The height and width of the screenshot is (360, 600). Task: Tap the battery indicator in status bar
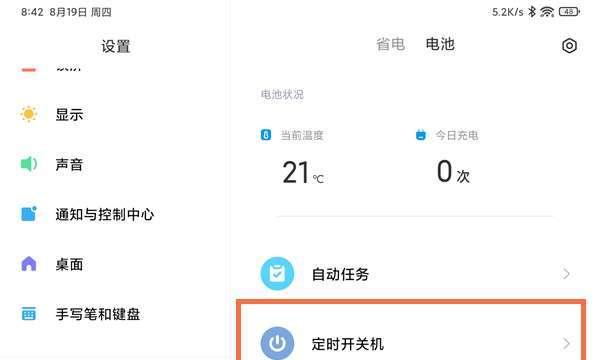pyautogui.click(x=569, y=12)
